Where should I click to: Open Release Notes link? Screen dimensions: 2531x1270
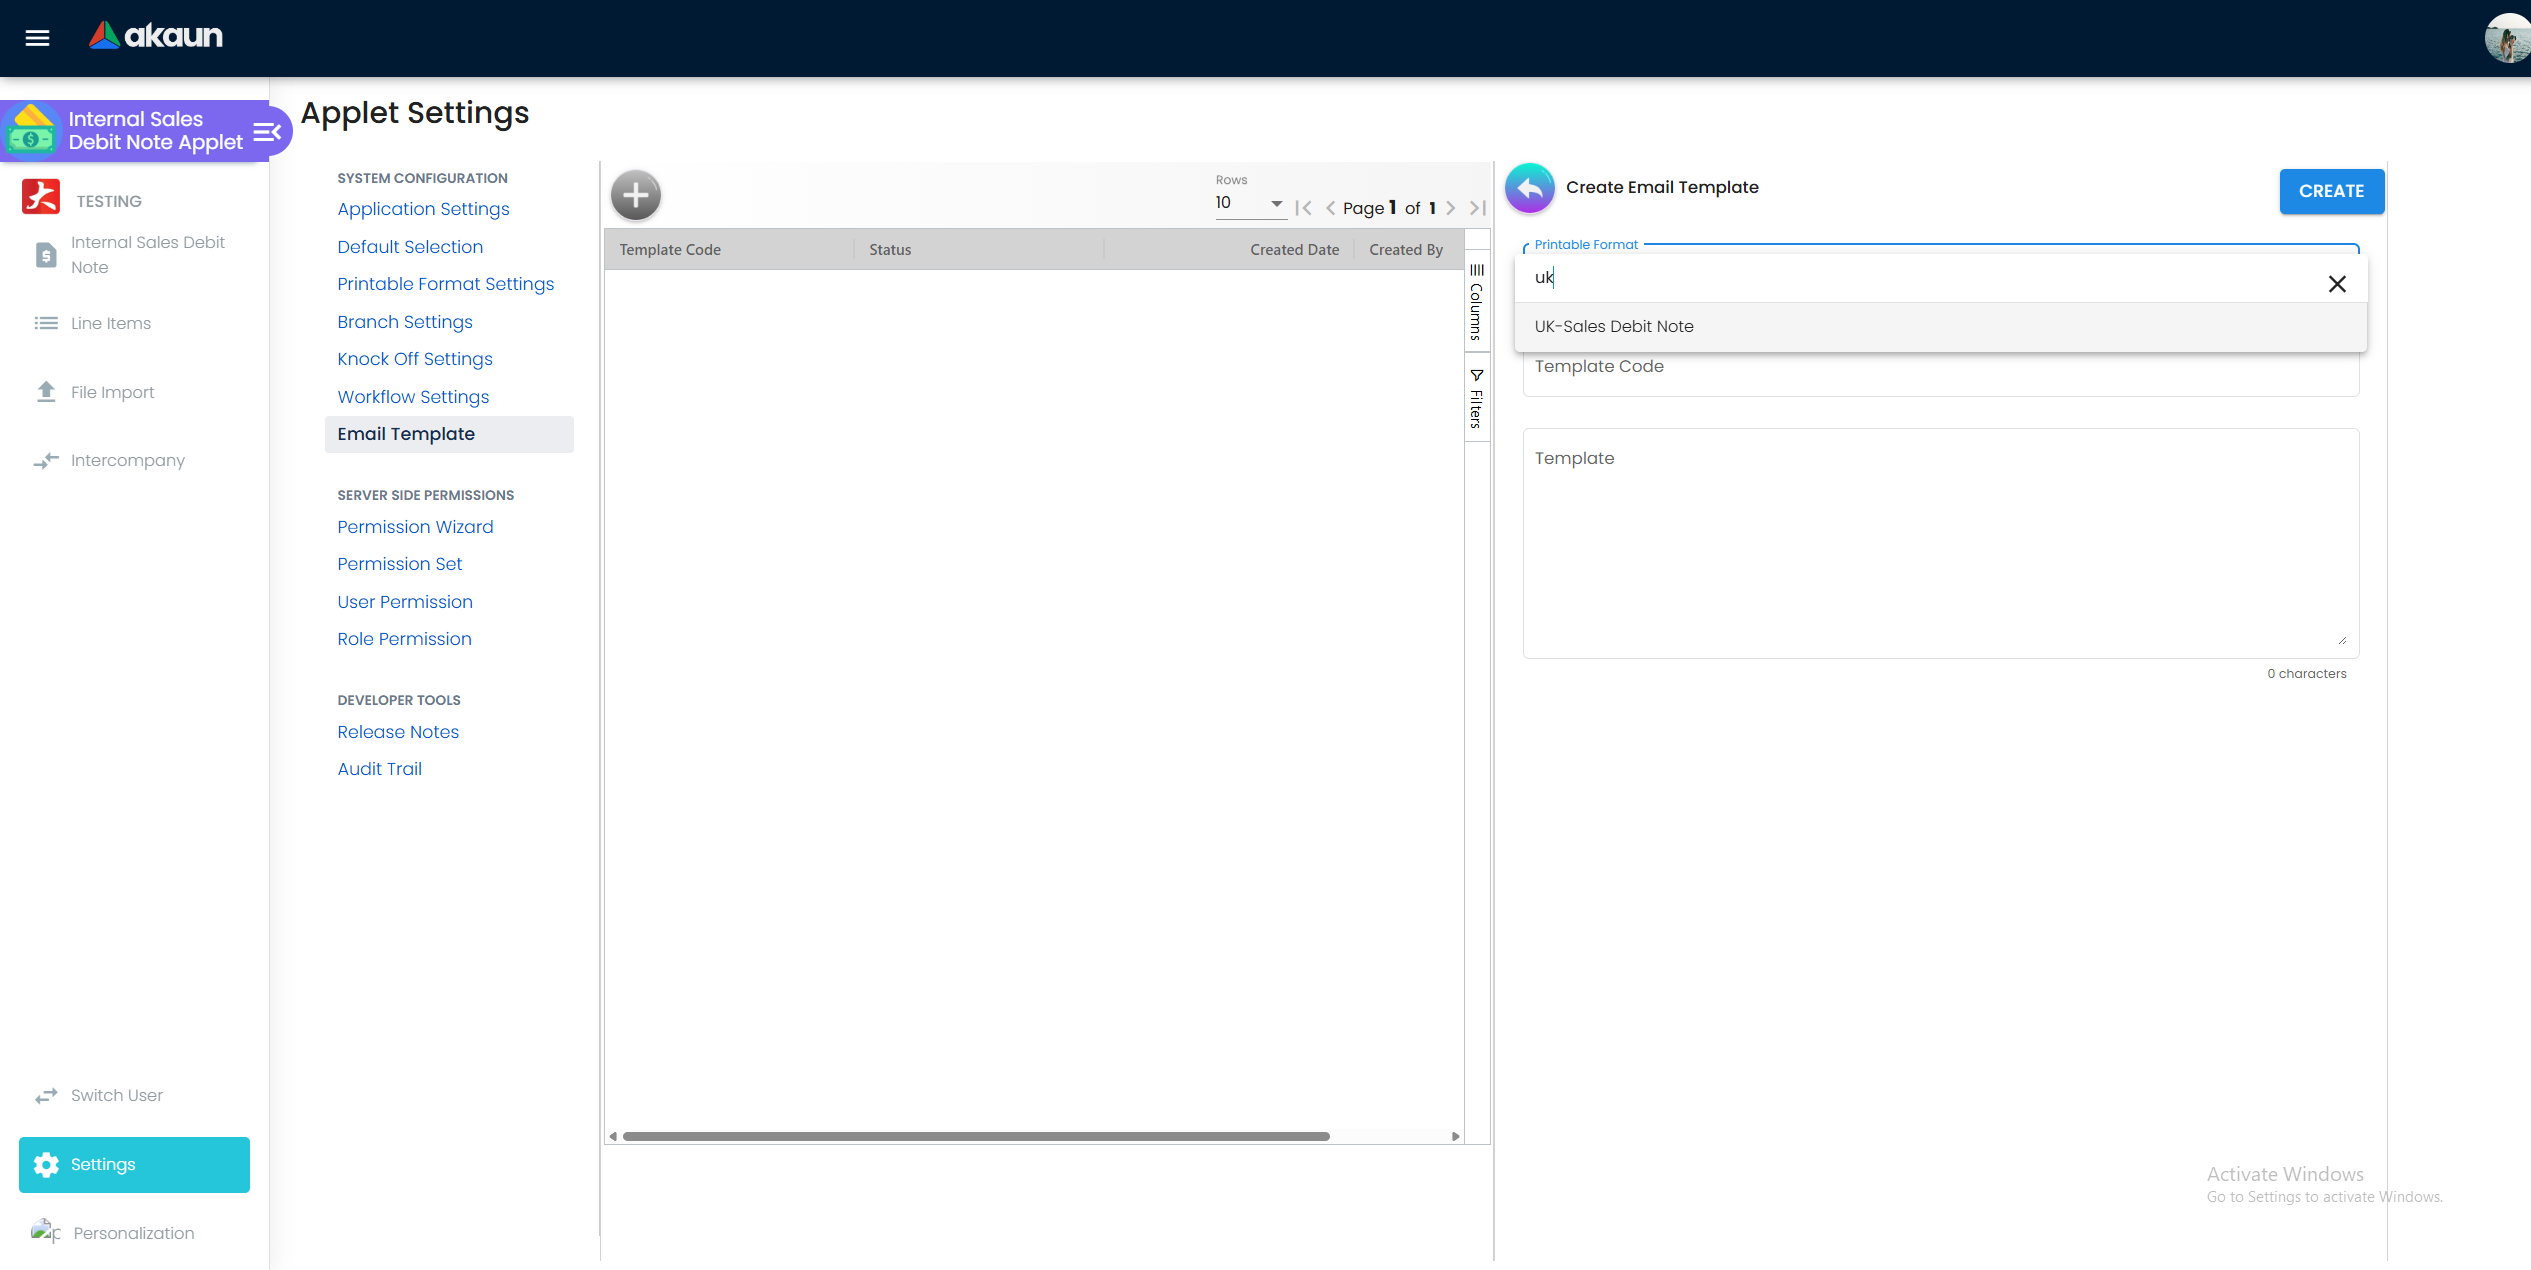point(398,732)
